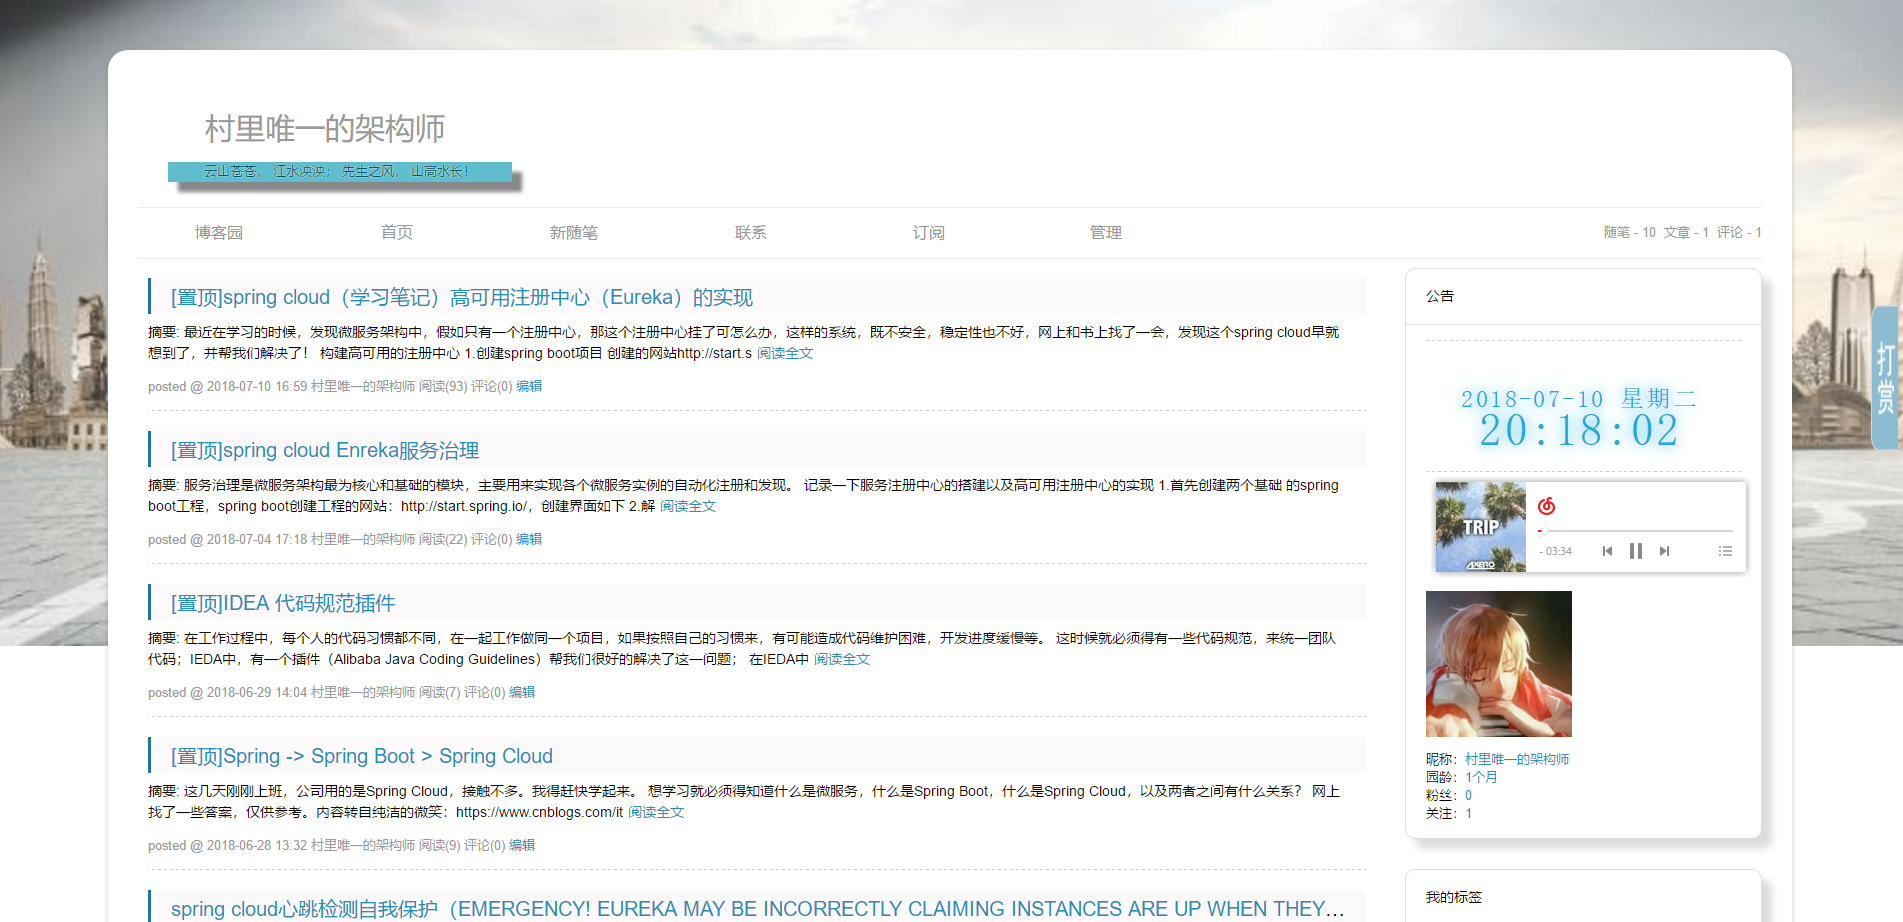Click 阅读全文 for Enreka服务治理 post
1903x922 pixels.
click(688, 506)
